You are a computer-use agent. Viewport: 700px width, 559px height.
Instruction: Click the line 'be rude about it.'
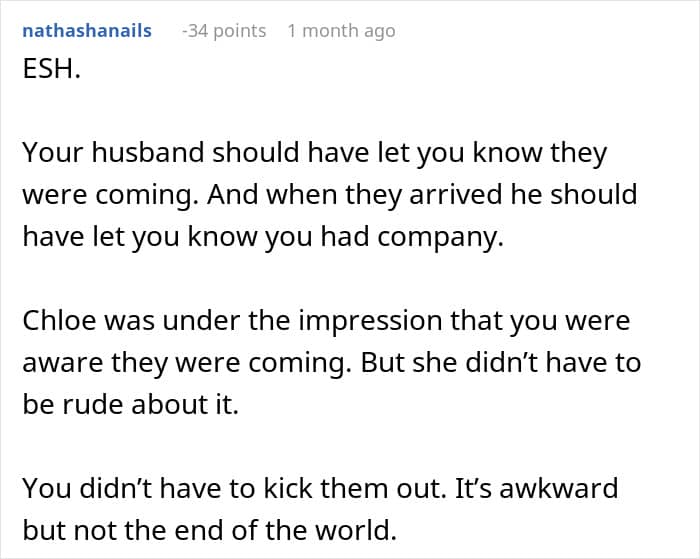click(x=131, y=404)
